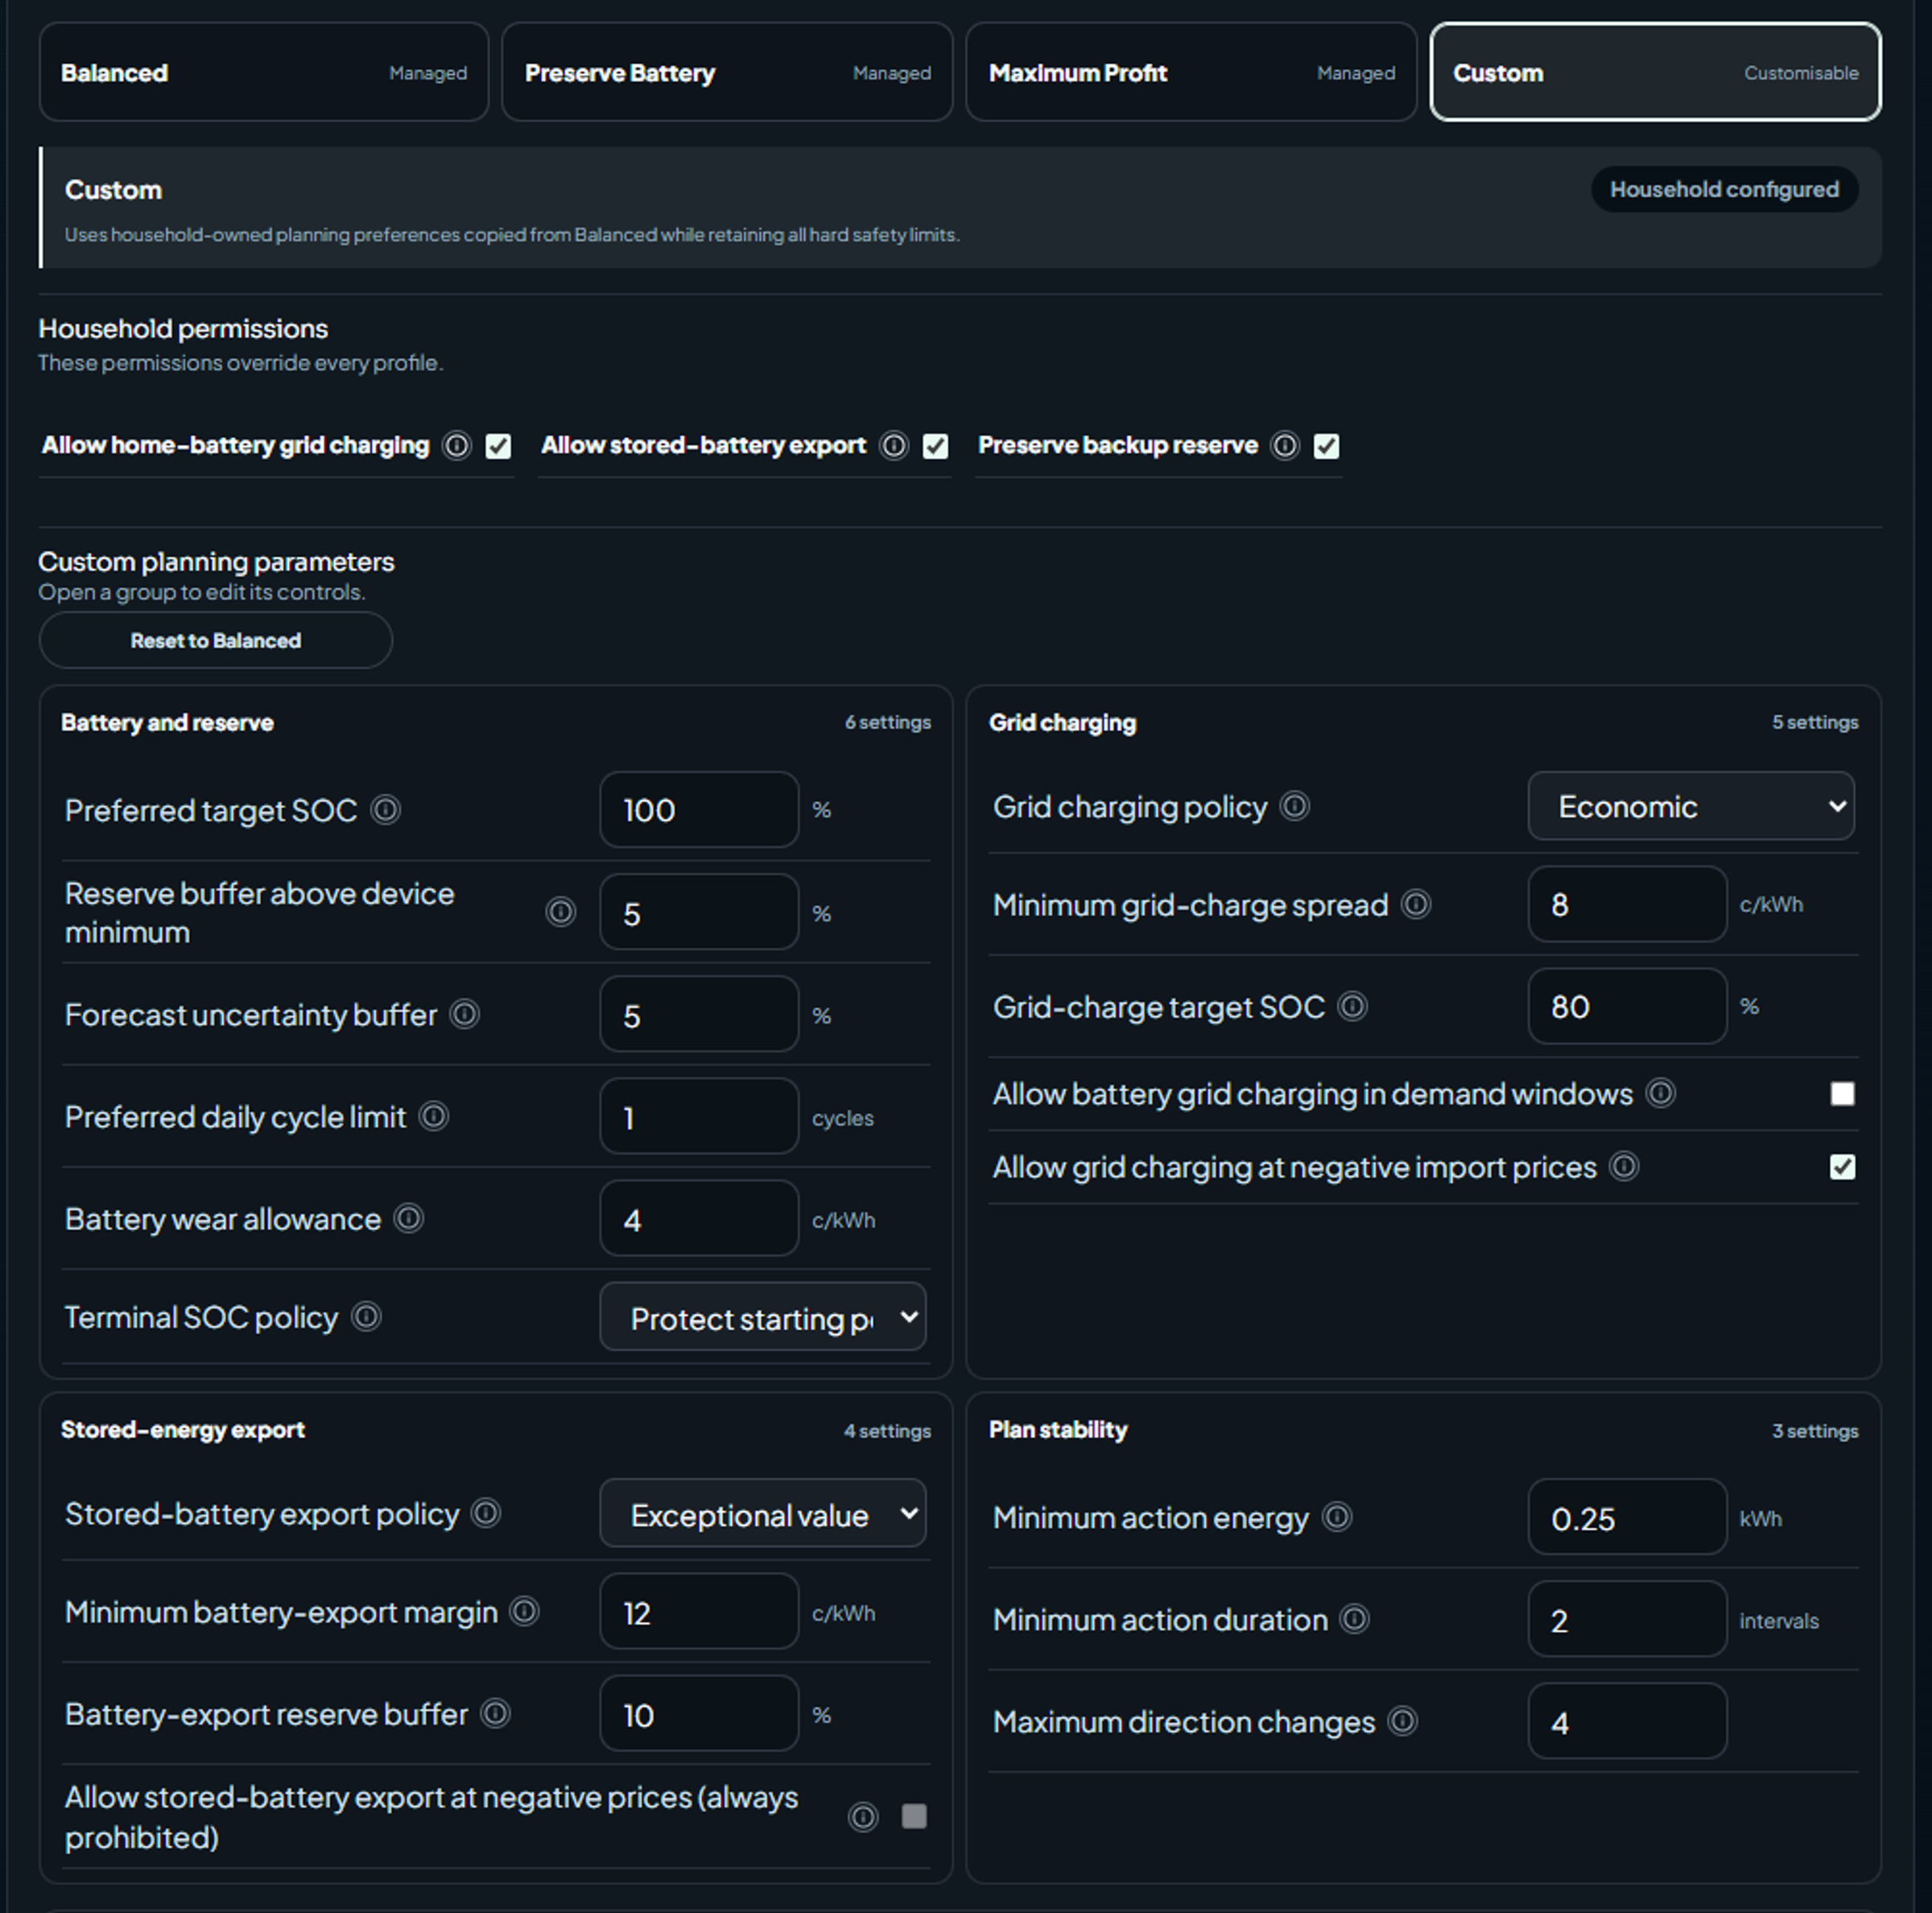Viewport: 1932px width, 1913px height.
Task: Open Stored-battery export policy dropdown
Action: click(x=763, y=1514)
